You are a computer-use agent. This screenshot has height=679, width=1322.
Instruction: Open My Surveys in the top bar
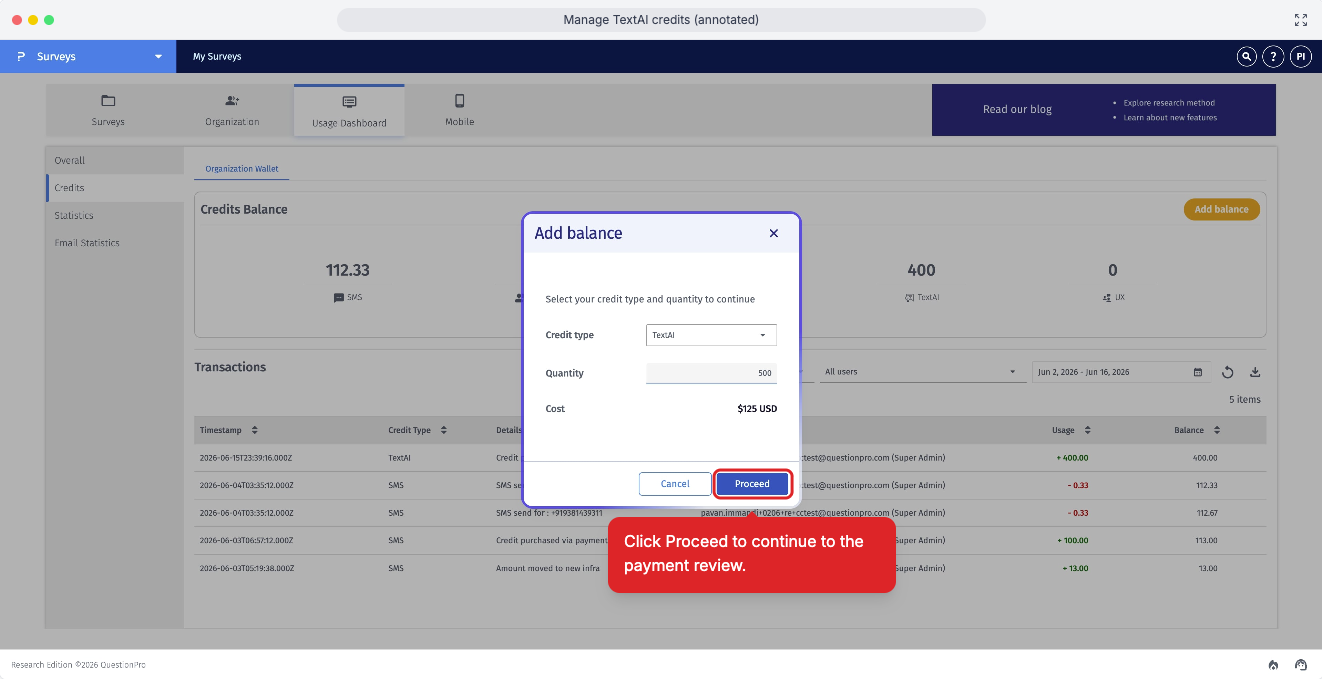(217, 57)
